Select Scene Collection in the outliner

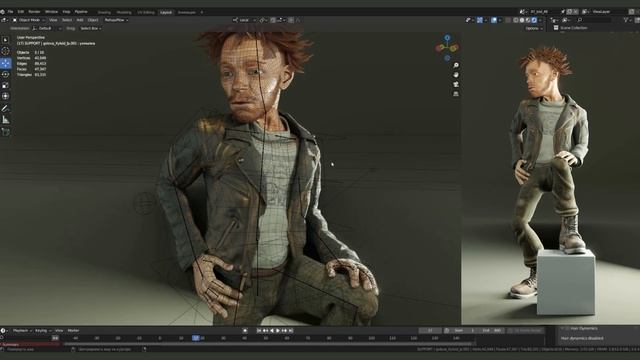point(573,28)
